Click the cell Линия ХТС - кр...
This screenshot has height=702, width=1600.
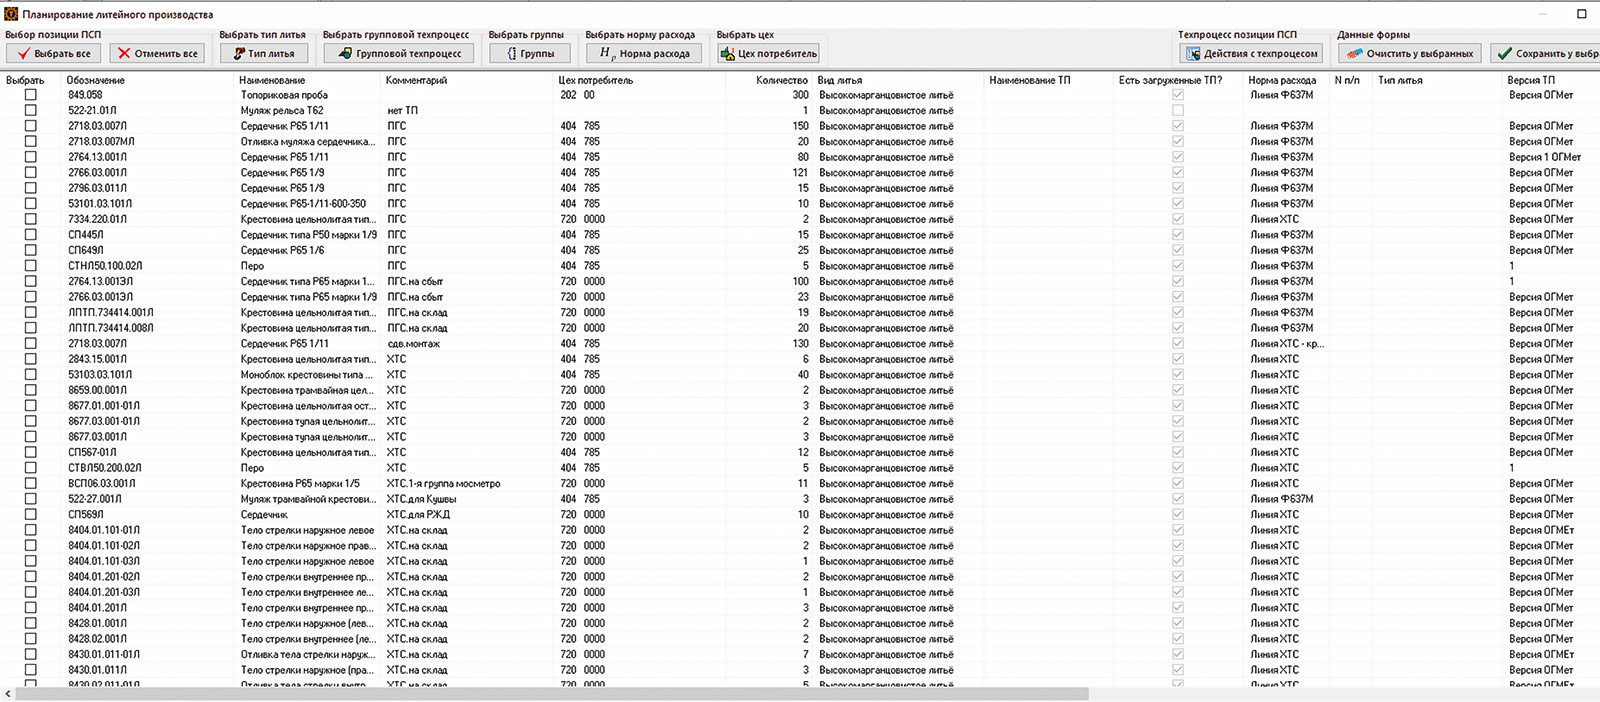point(1287,343)
